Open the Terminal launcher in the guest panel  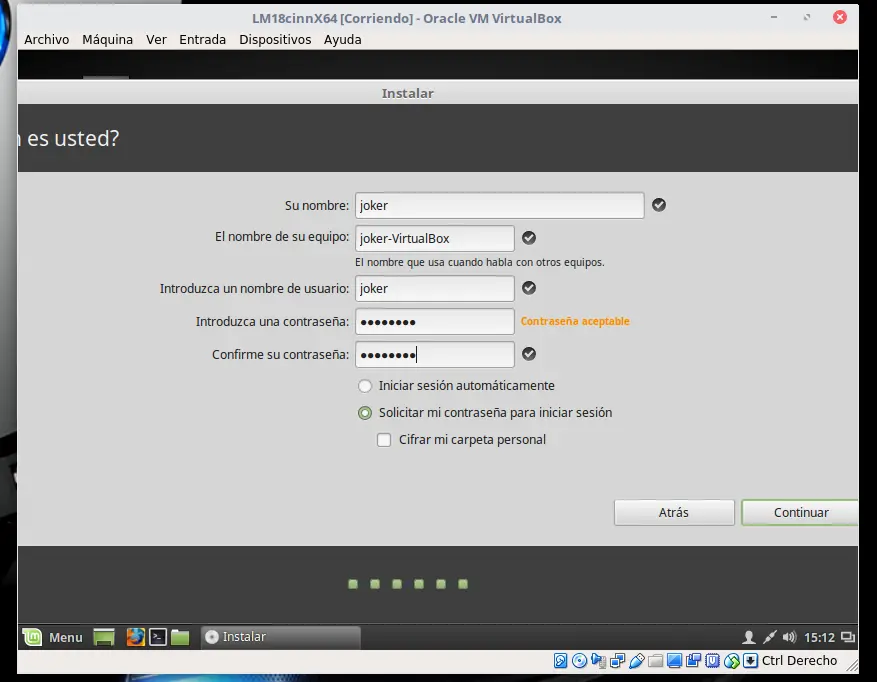click(158, 637)
